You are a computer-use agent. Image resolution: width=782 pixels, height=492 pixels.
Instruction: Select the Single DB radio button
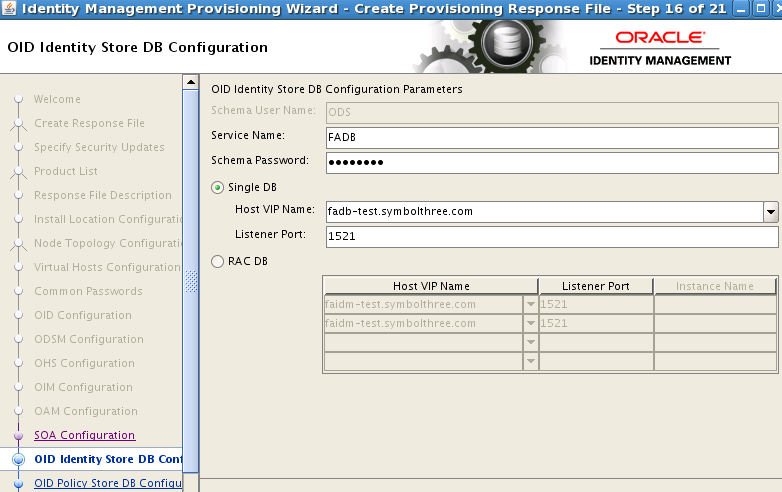click(218, 187)
